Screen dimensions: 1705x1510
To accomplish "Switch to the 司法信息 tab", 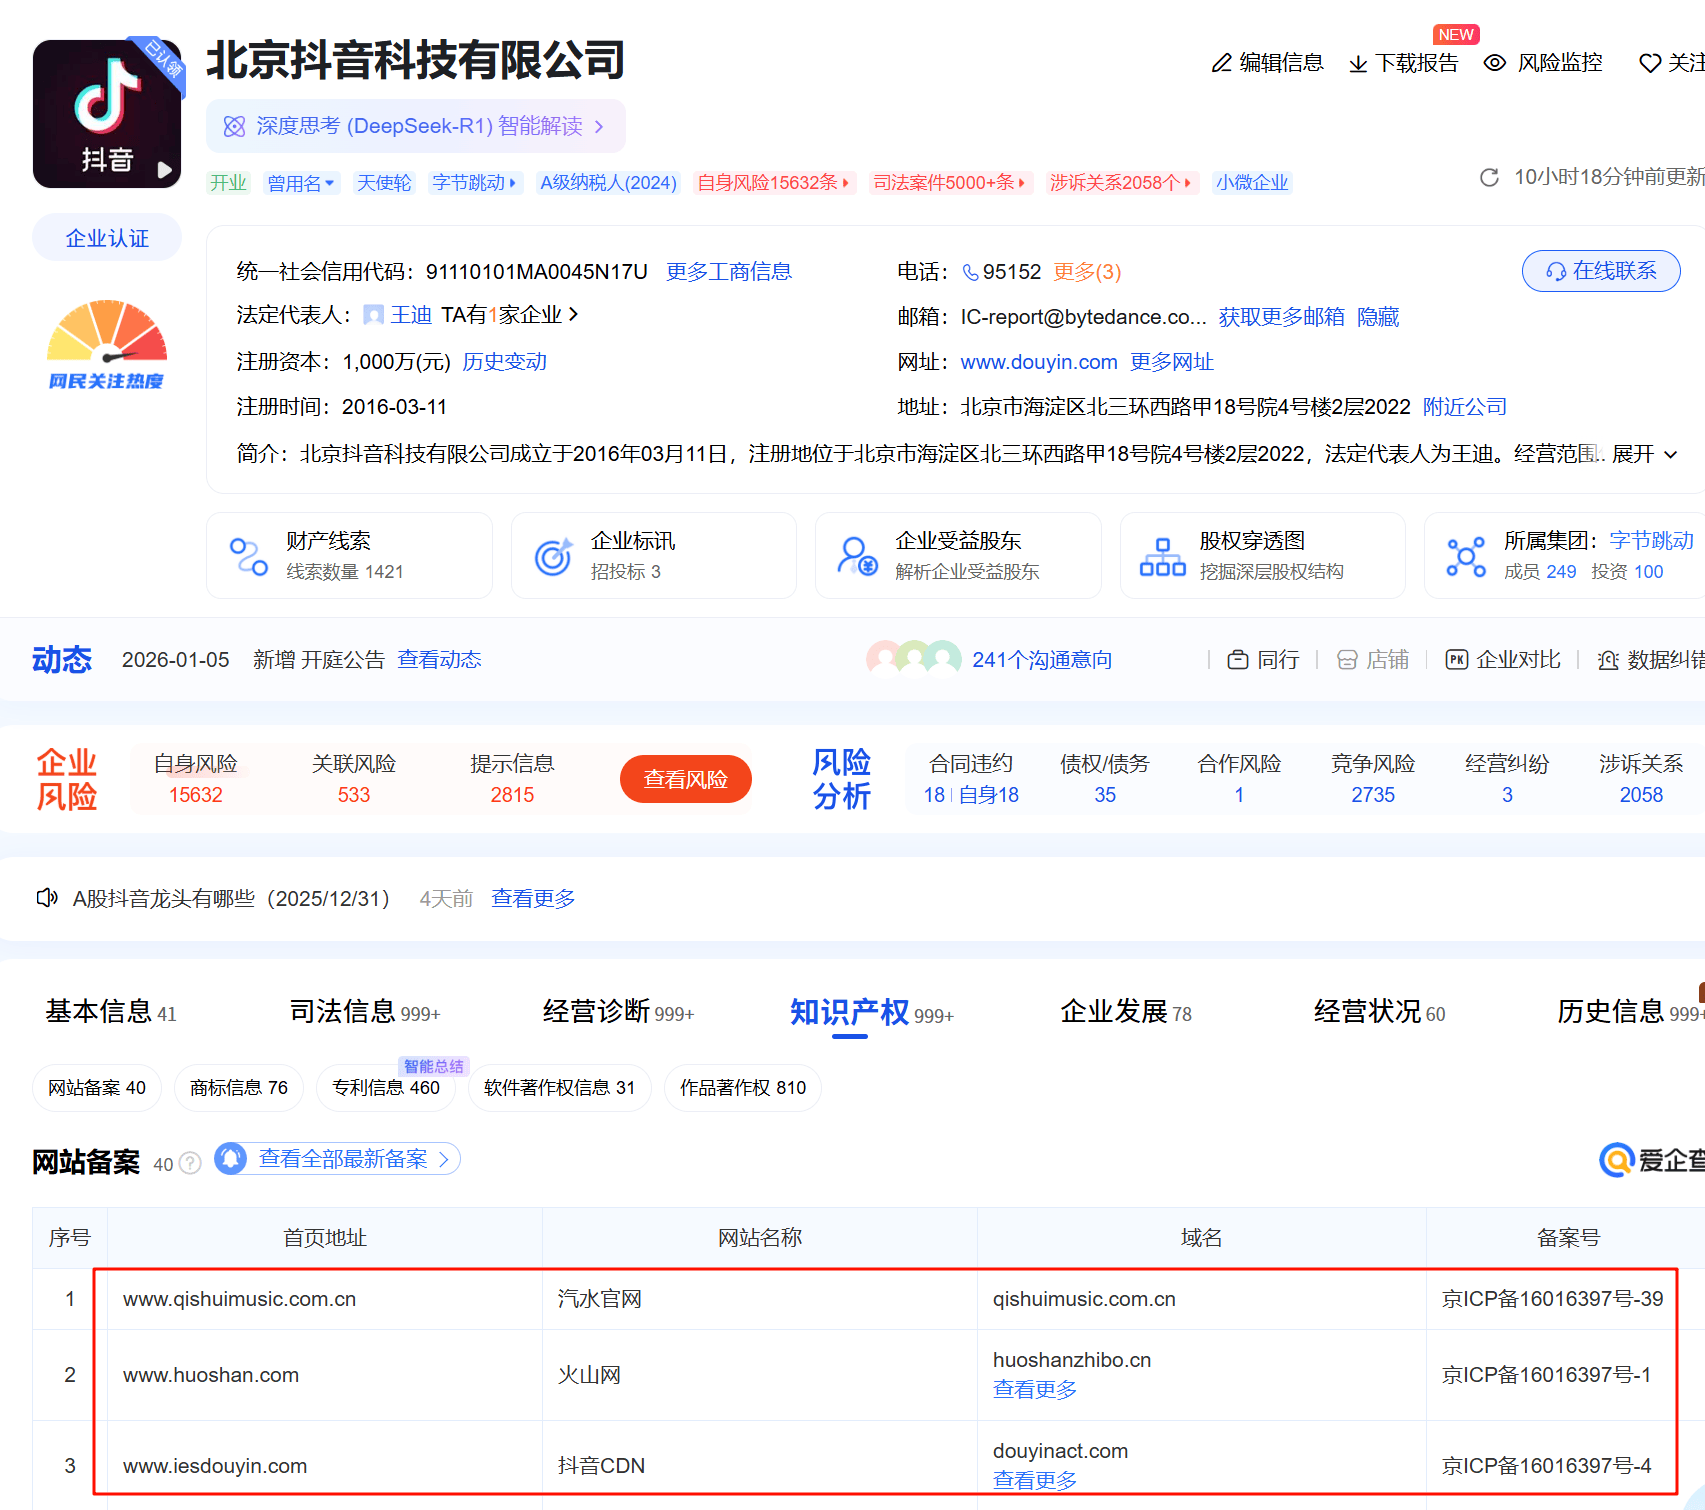I will (364, 1012).
